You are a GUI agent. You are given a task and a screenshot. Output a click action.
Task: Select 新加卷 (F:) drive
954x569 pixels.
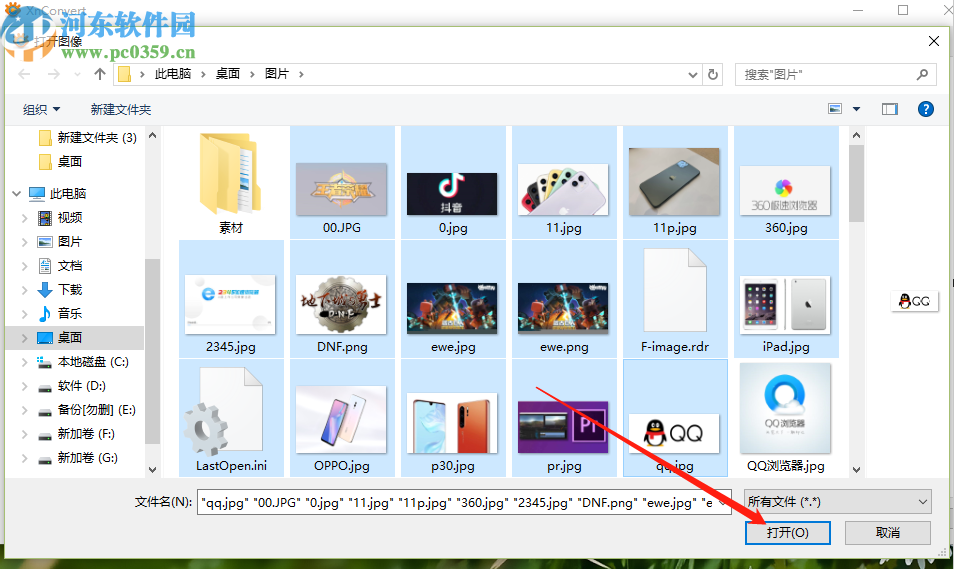(77, 434)
